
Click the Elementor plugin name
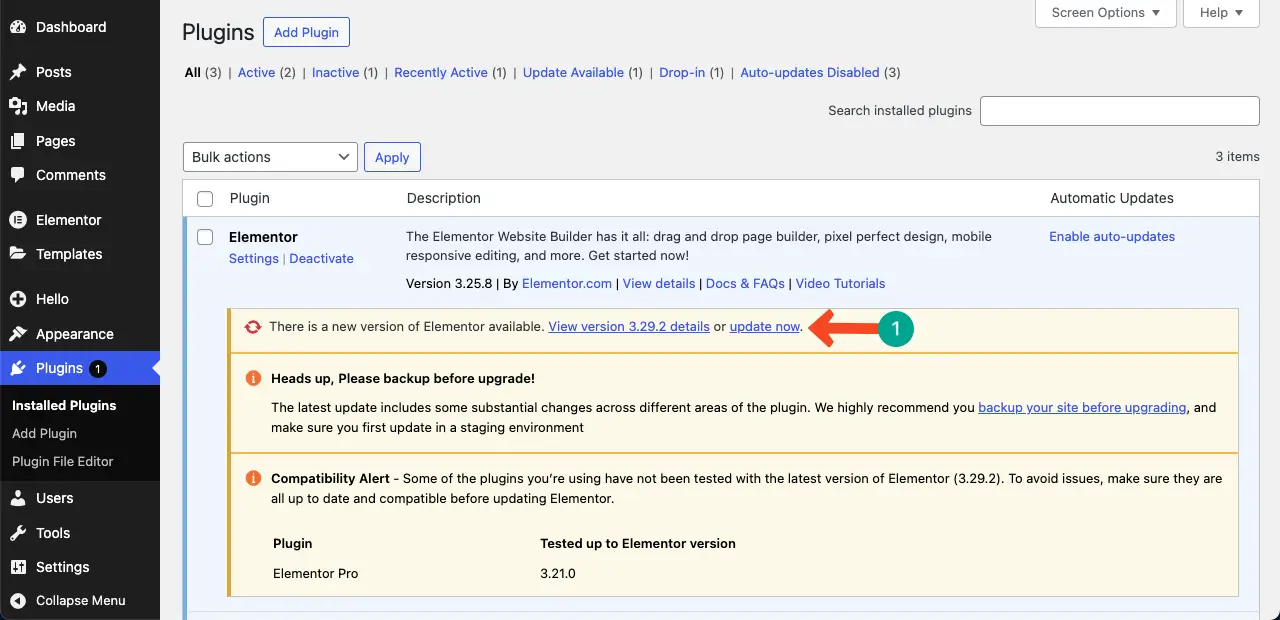(263, 237)
